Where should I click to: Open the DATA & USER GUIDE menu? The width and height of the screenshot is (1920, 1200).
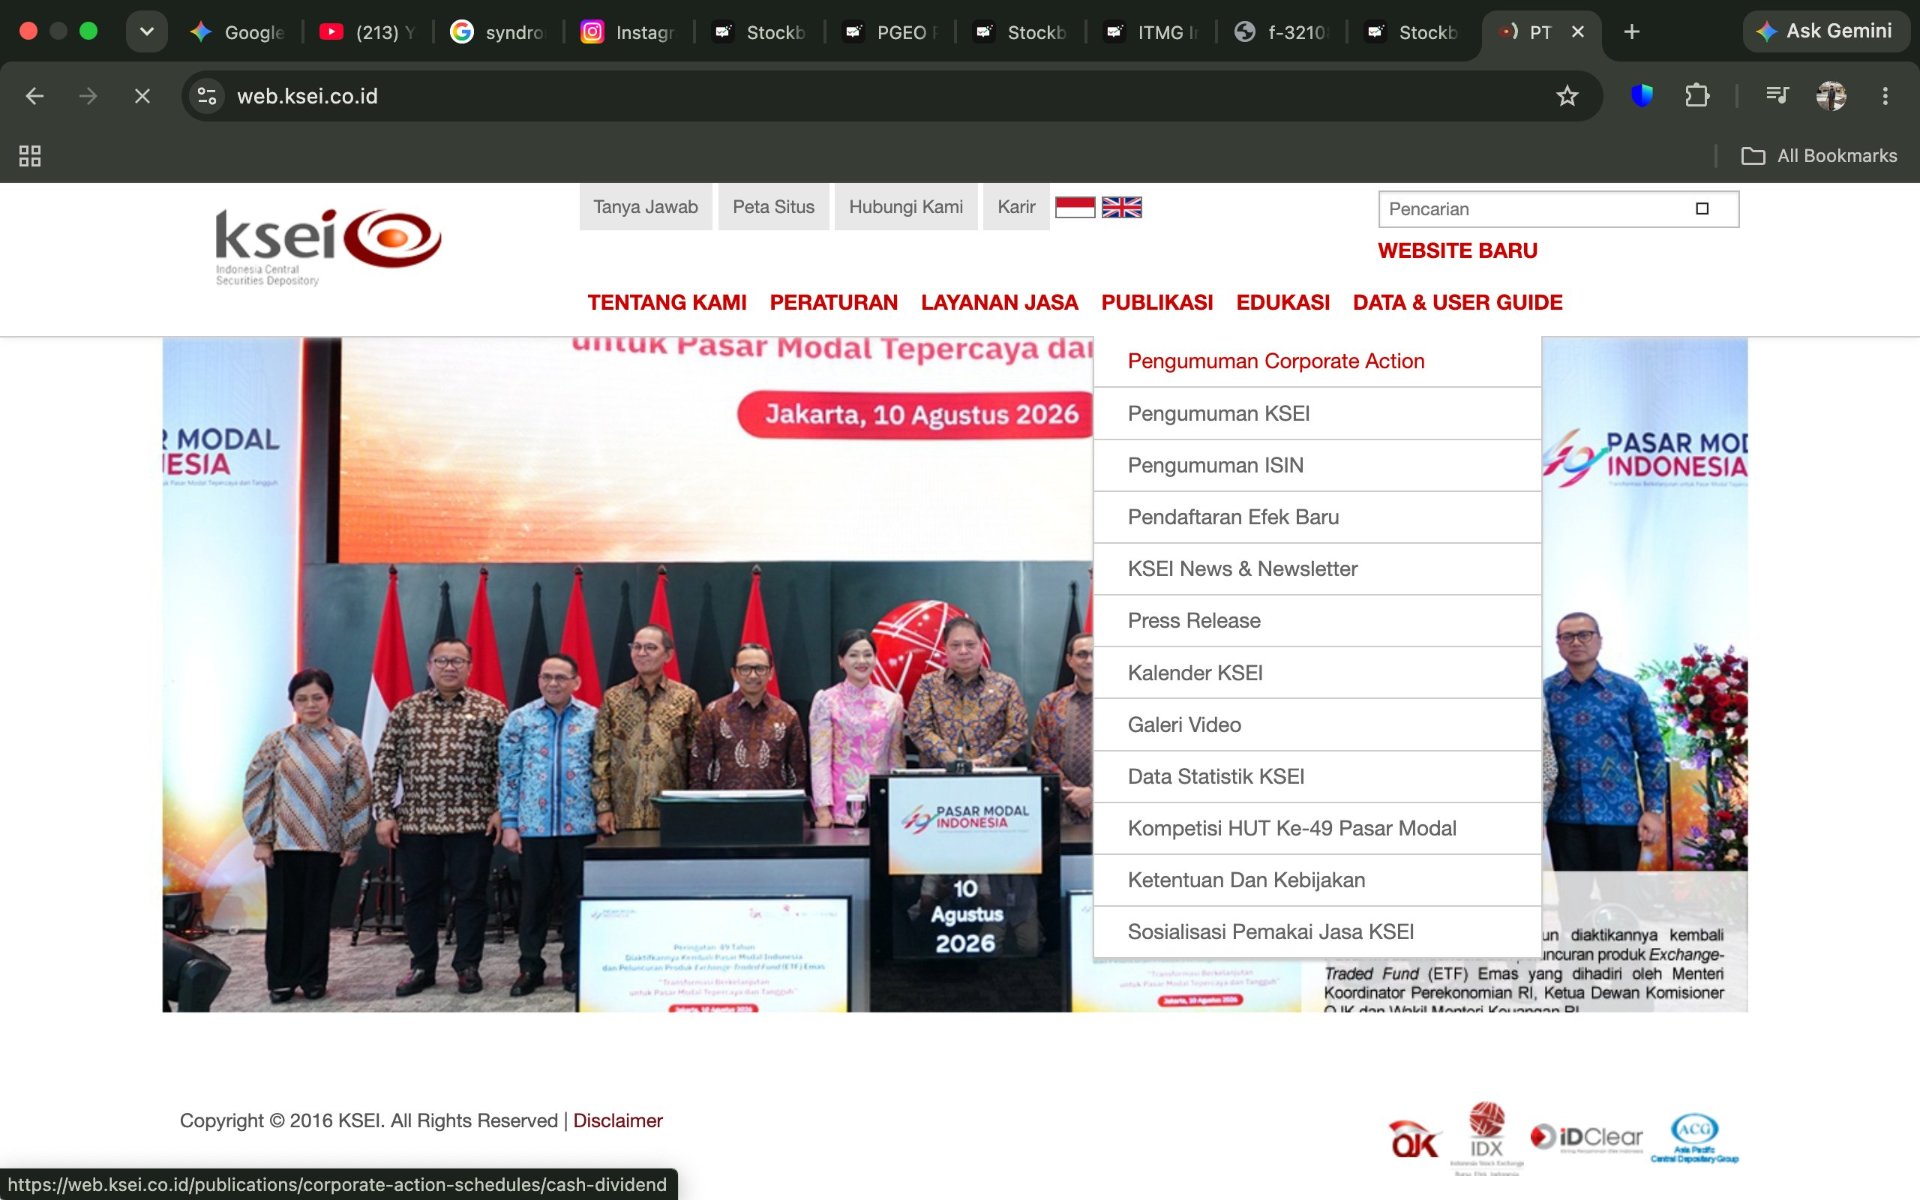click(x=1458, y=303)
